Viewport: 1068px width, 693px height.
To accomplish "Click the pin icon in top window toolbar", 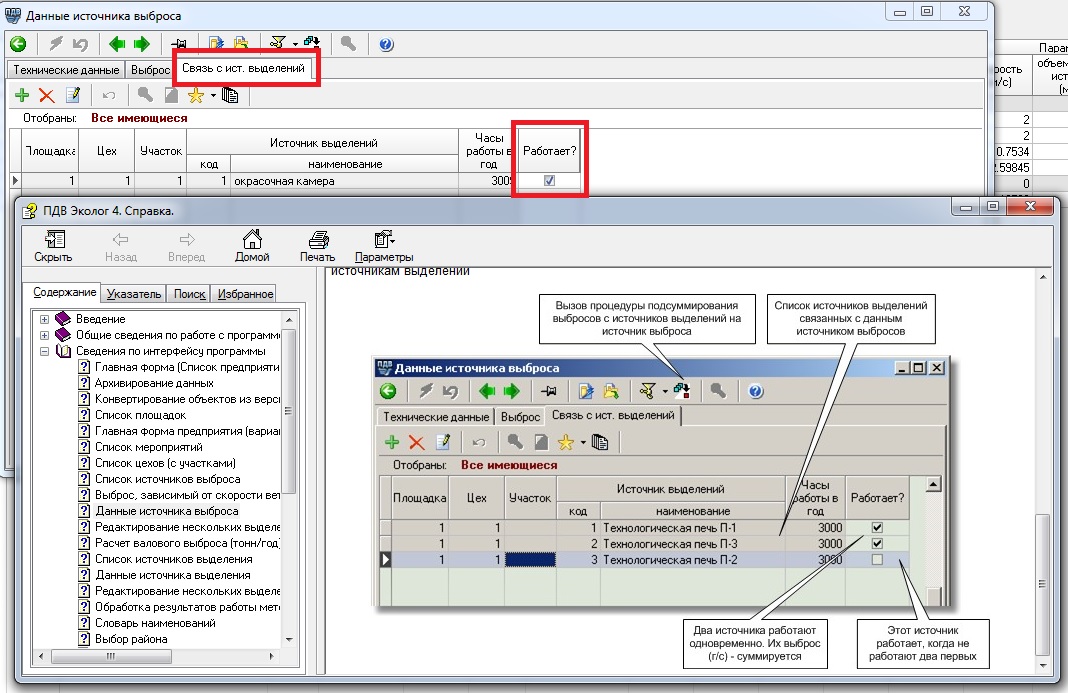I will pyautogui.click(x=179, y=44).
